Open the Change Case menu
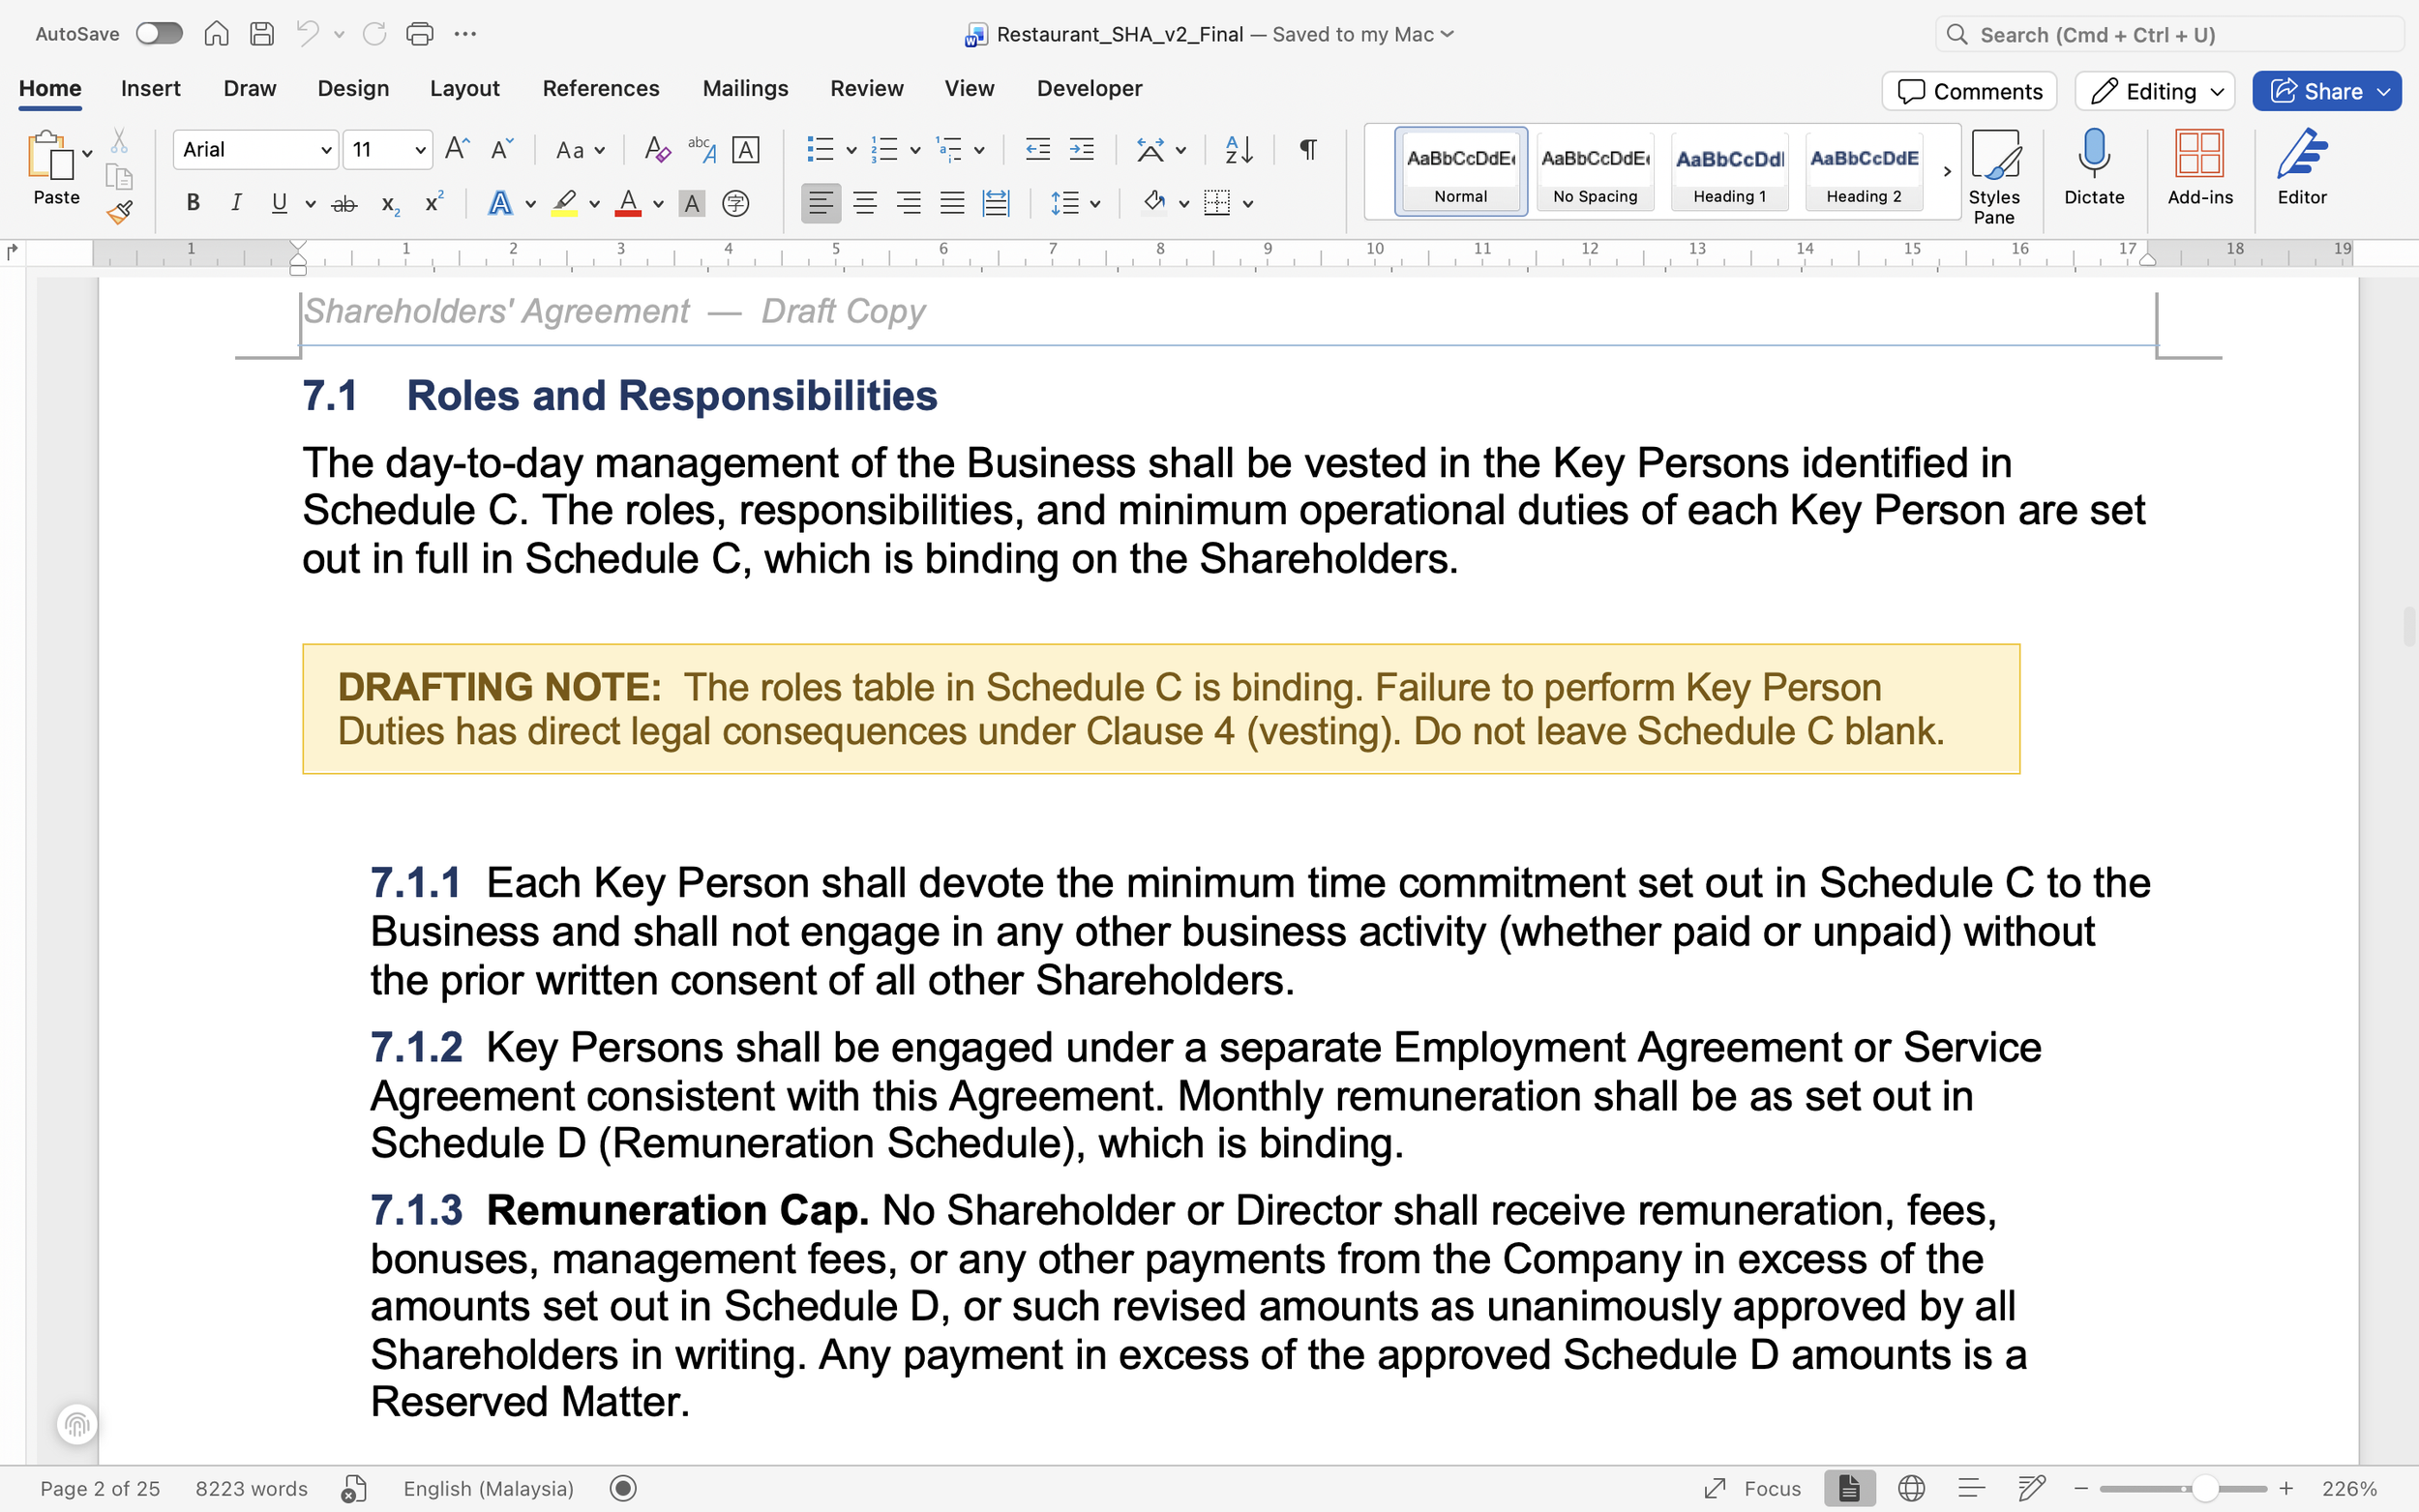This screenshot has height=1512, width=2419. click(x=580, y=150)
